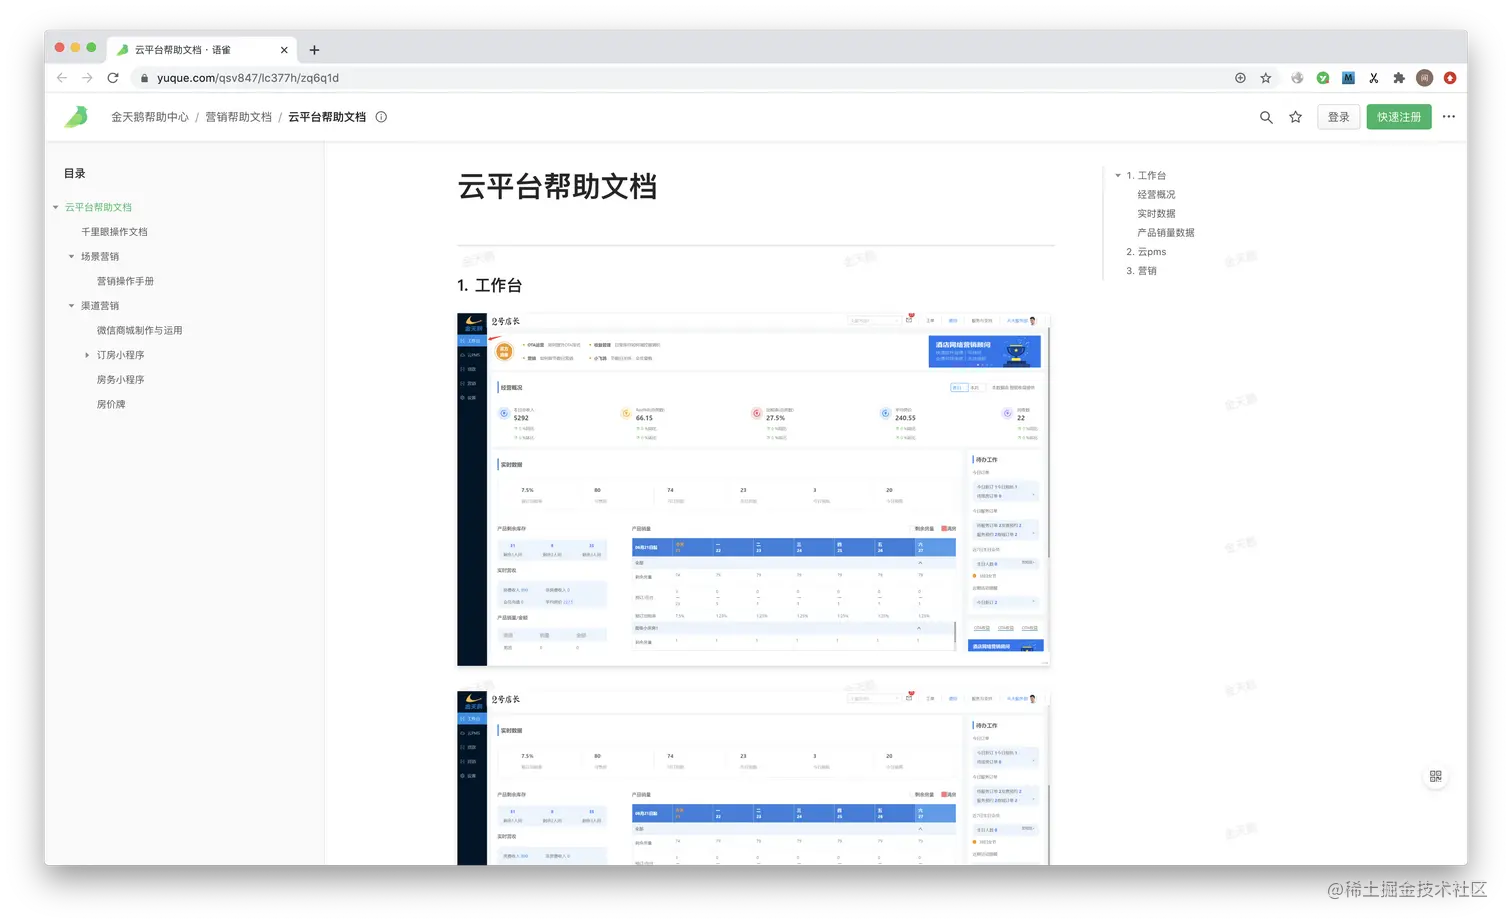1512x924 pixels.
Task: Click the green shield extension icon
Action: pos(1323,78)
